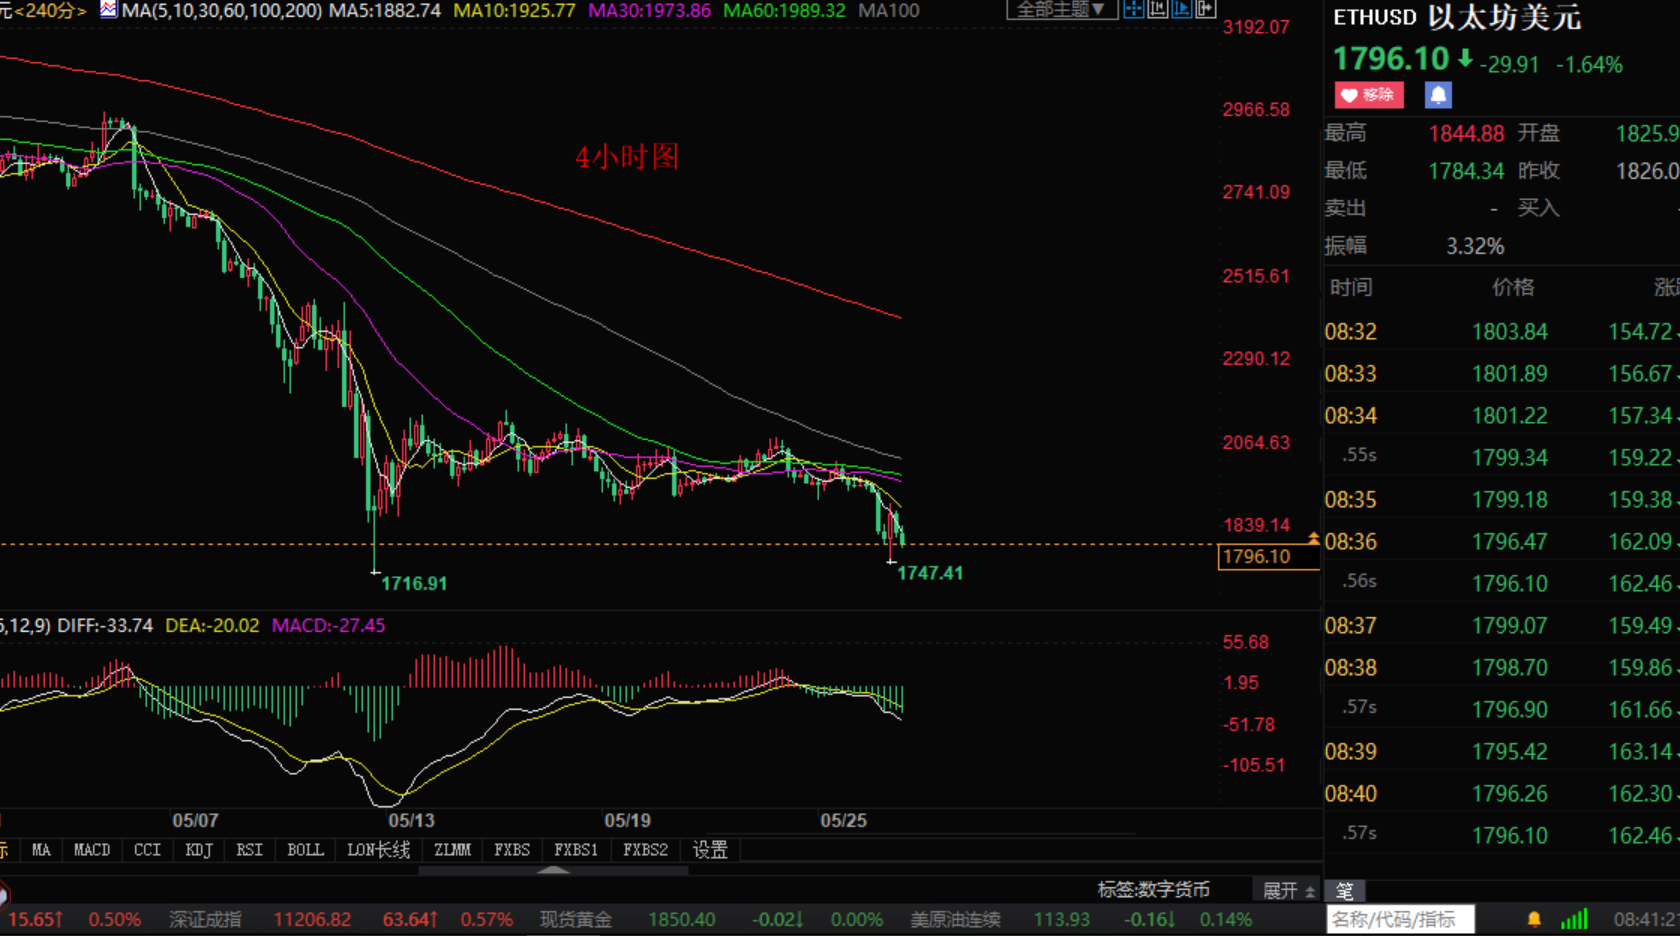This screenshot has width=1680, height=936.
Task: Click the 美原油连续 quote in ticker bar
Action: pos(955,919)
